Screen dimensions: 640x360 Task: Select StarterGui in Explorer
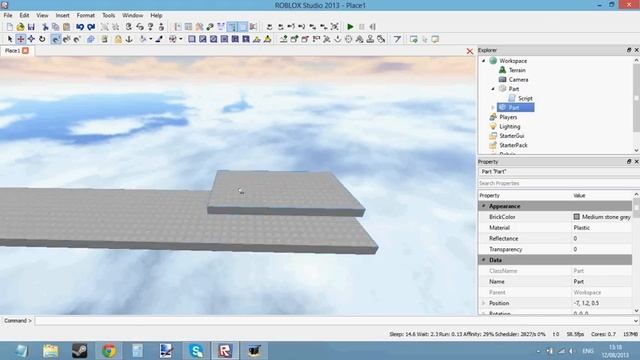[512, 136]
